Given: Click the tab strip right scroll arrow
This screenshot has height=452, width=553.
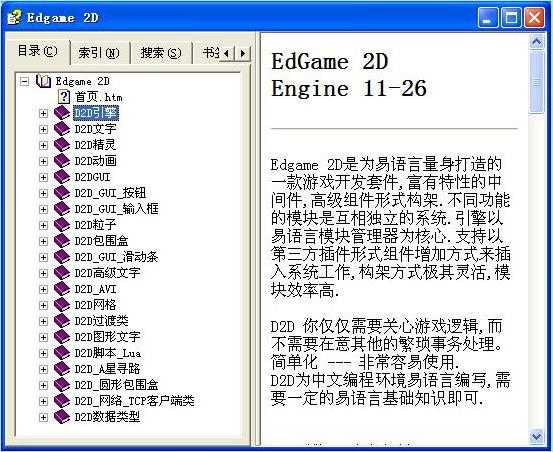Looking at the screenshot, I should tap(243, 54).
